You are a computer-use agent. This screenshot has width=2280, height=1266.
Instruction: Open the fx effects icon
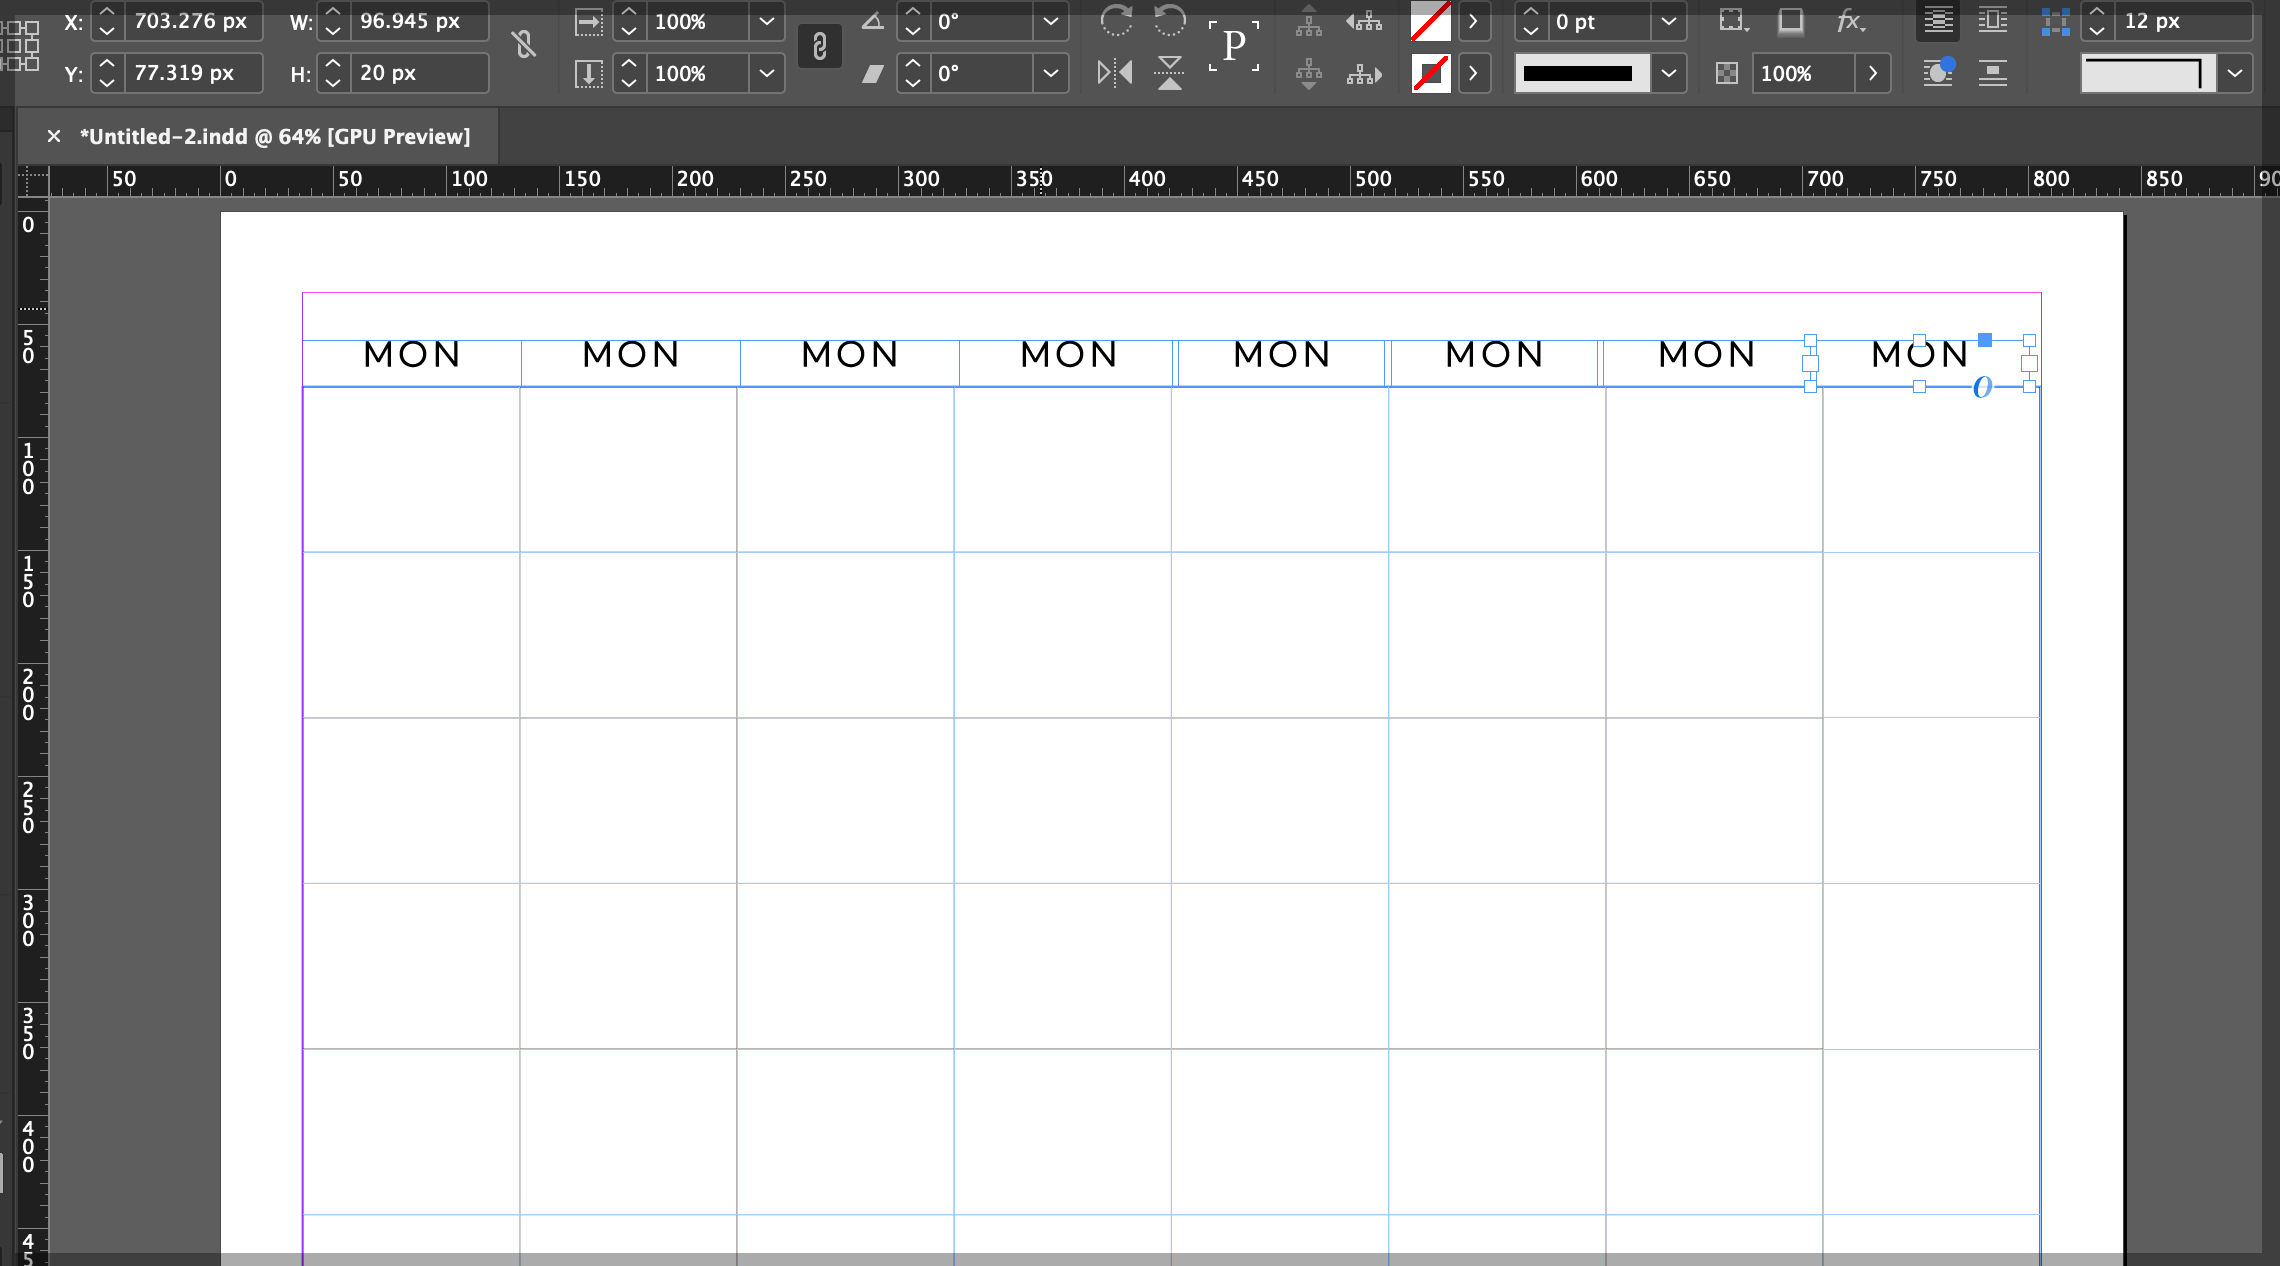[1850, 20]
